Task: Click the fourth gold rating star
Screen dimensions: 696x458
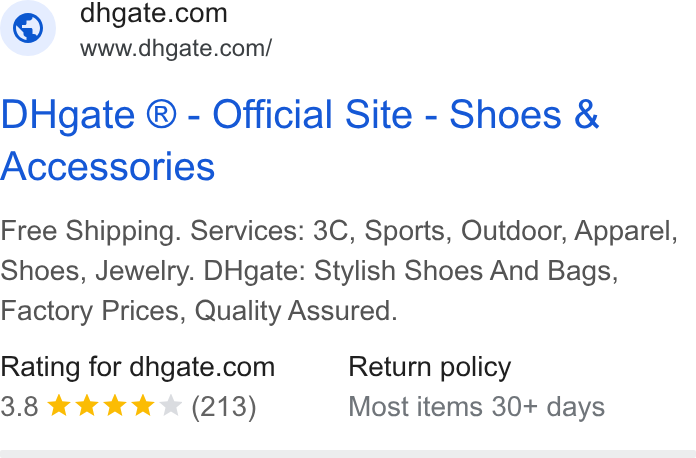Action: pyautogui.click(x=143, y=406)
